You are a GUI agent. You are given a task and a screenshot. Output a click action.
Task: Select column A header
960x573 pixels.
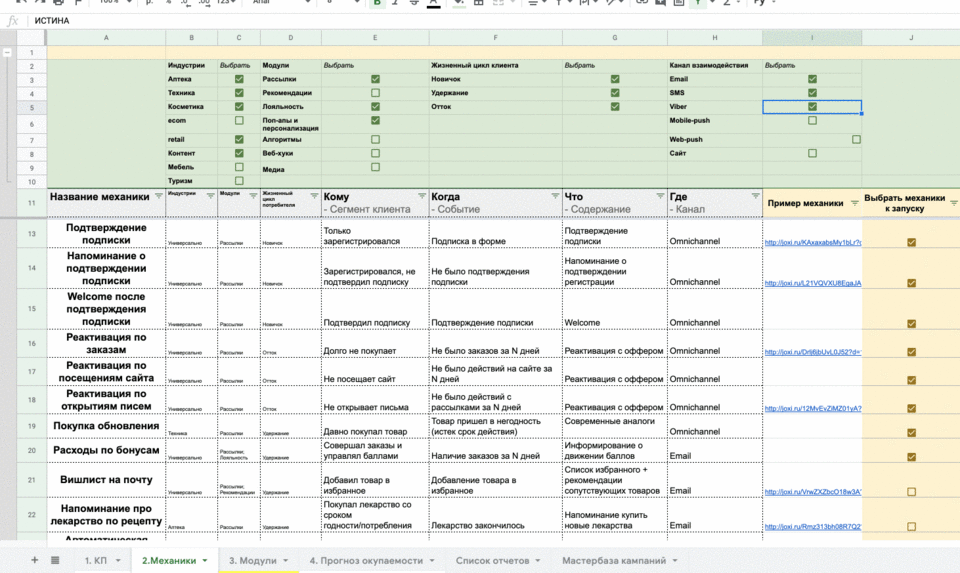click(x=106, y=37)
